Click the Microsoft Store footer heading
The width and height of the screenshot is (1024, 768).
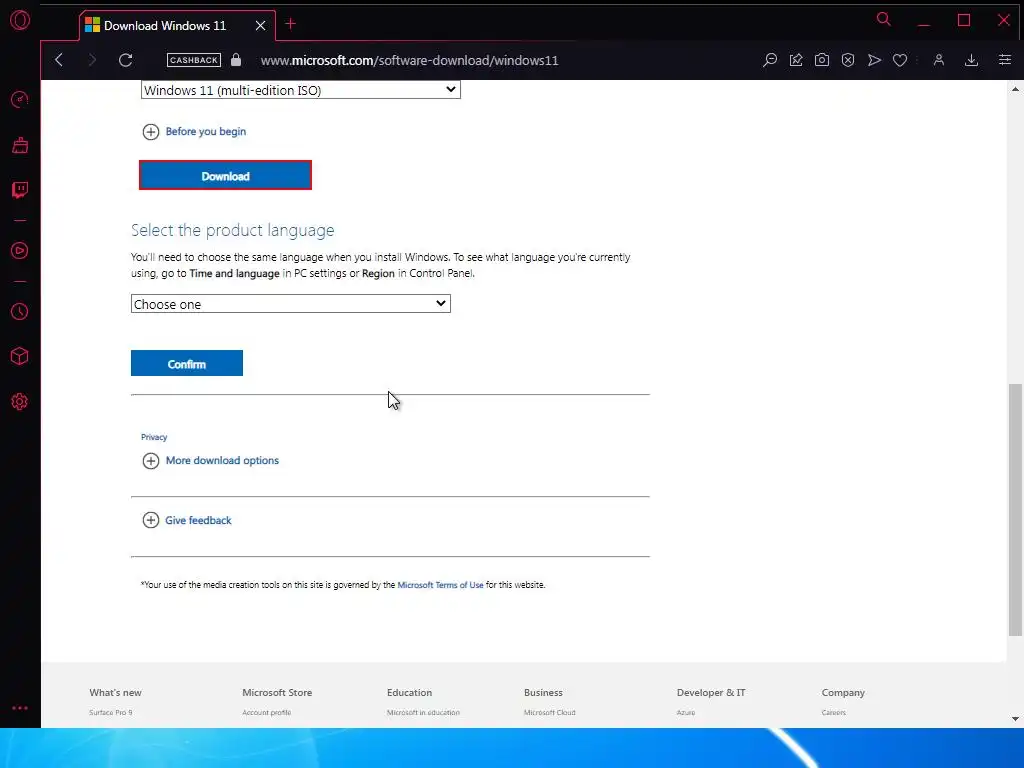(277, 692)
